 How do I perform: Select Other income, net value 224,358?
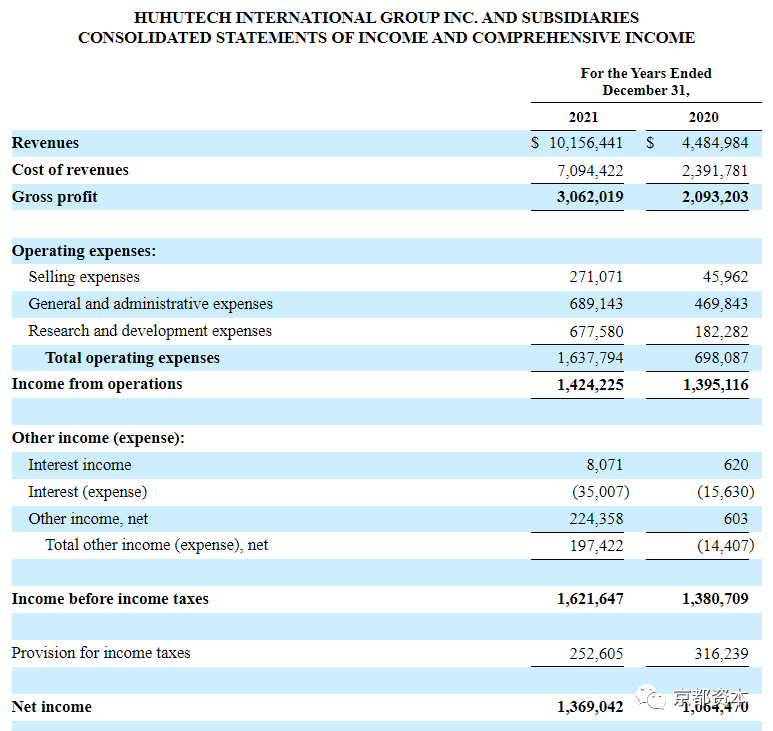(596, 519)
